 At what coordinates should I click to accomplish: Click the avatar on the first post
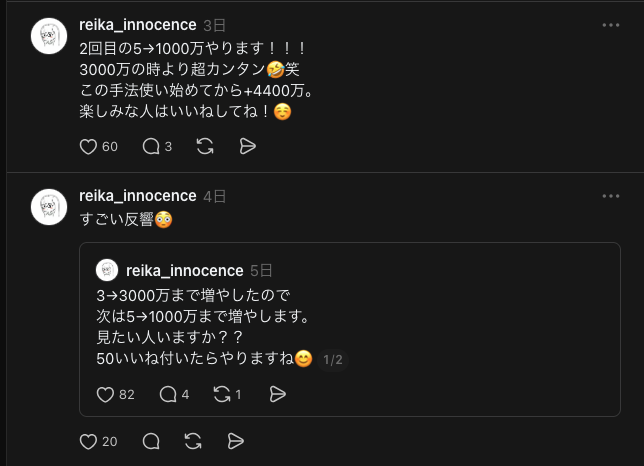point(48,38)
